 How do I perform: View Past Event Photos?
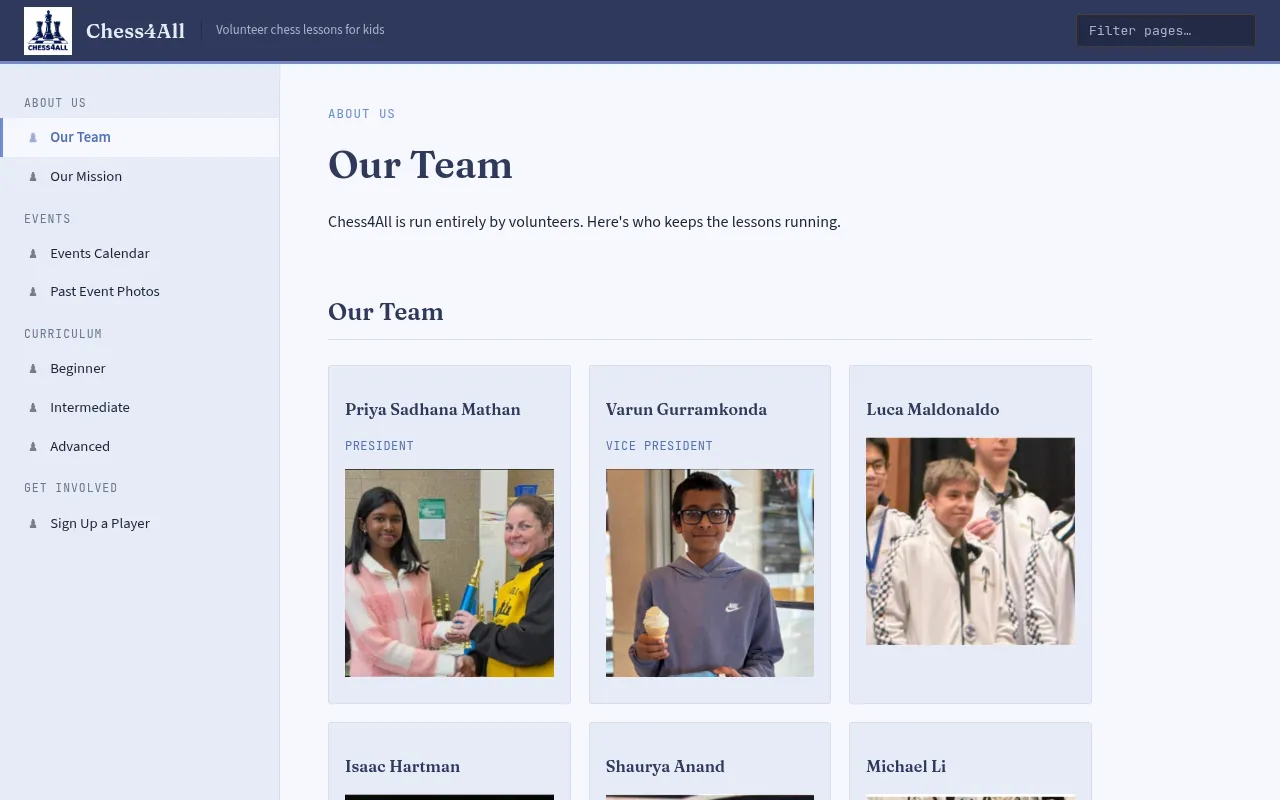(140, 292)
